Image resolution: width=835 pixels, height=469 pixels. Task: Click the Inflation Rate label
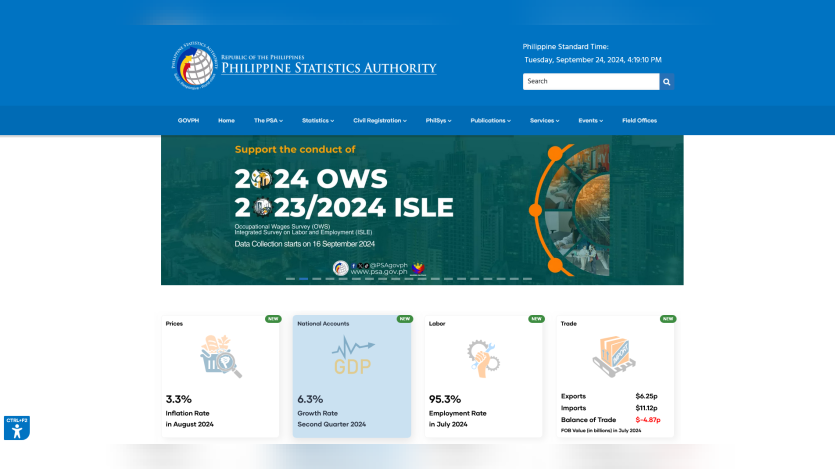187,413
